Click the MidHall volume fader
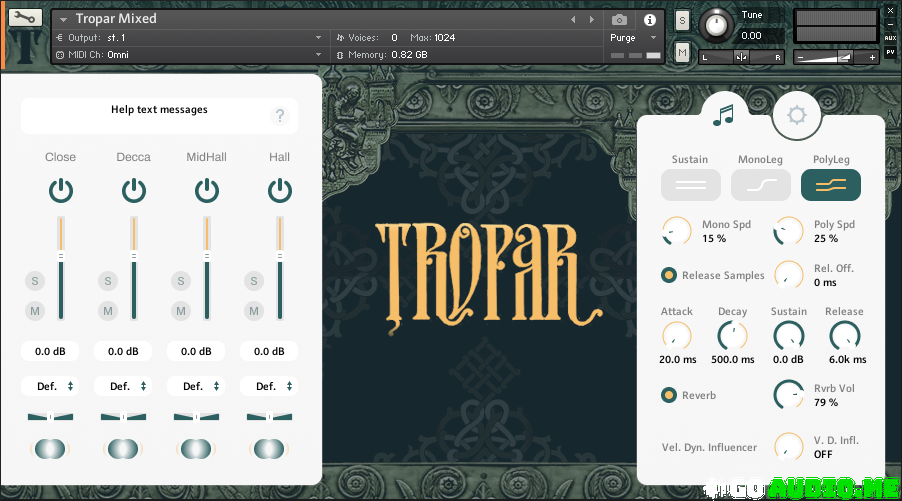Viewport: 902px width, 501px height. click(206, 257)
